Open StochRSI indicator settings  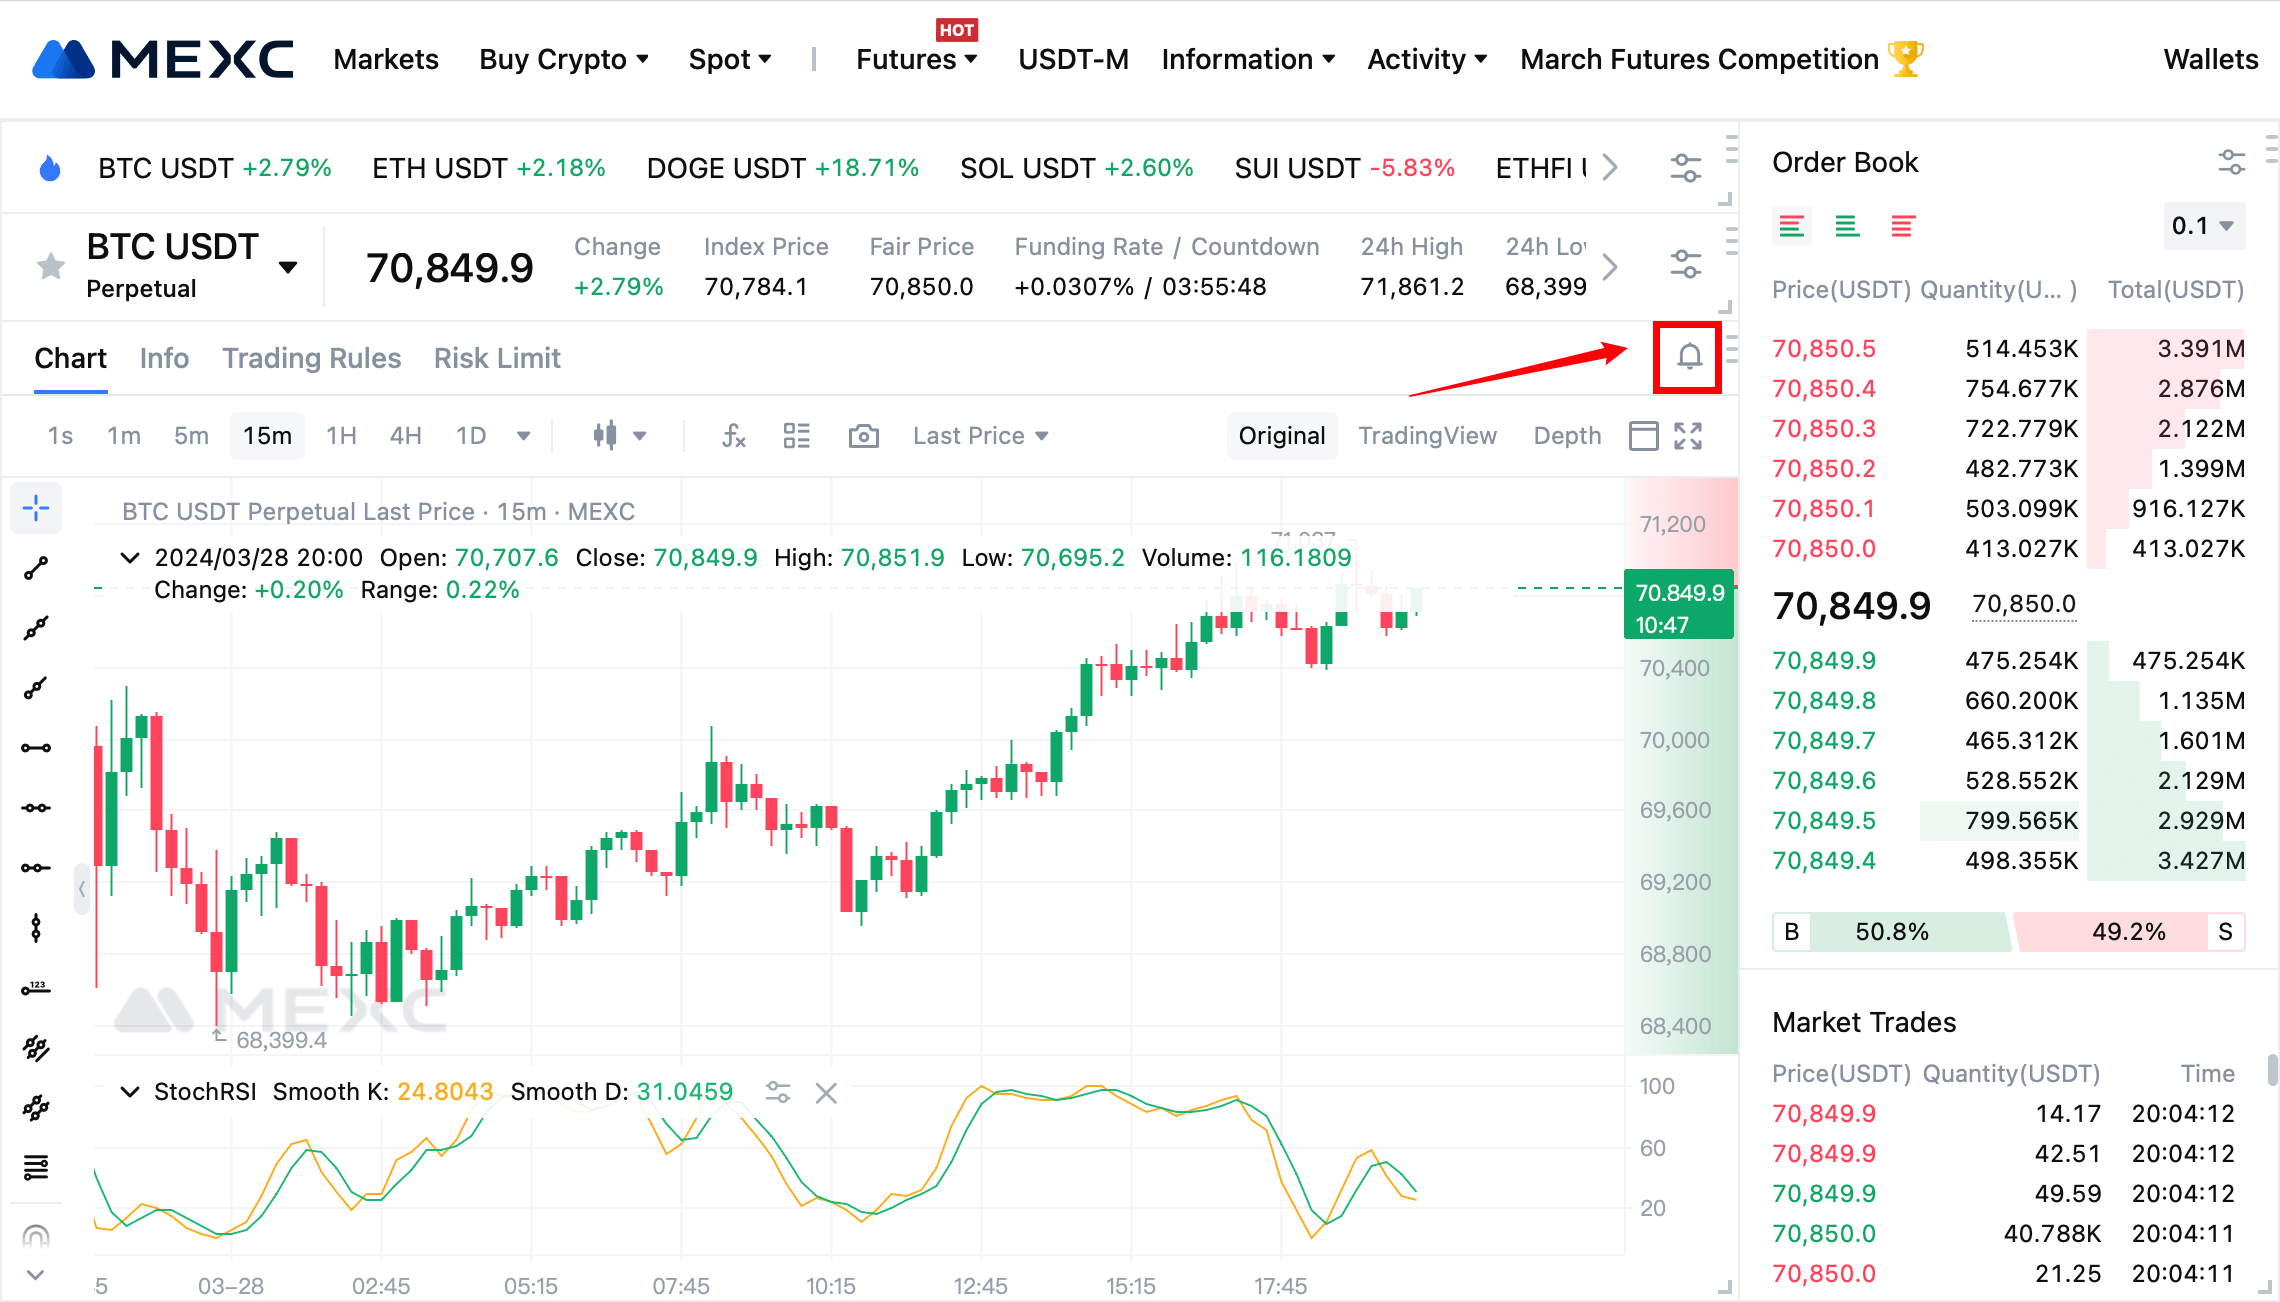777,1092
